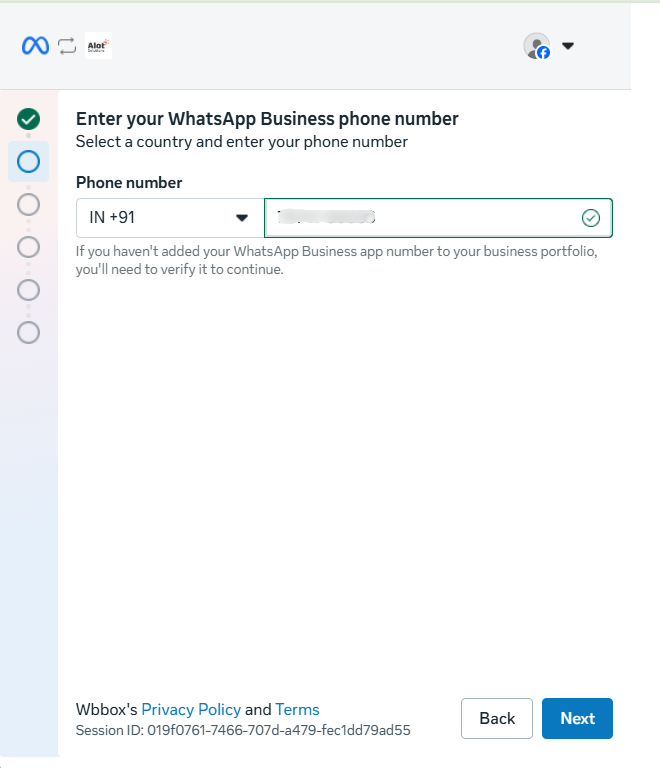This screenshot has height=768, width=660.
Task: Click the green validation check icon
Action: tap(591, 218)
